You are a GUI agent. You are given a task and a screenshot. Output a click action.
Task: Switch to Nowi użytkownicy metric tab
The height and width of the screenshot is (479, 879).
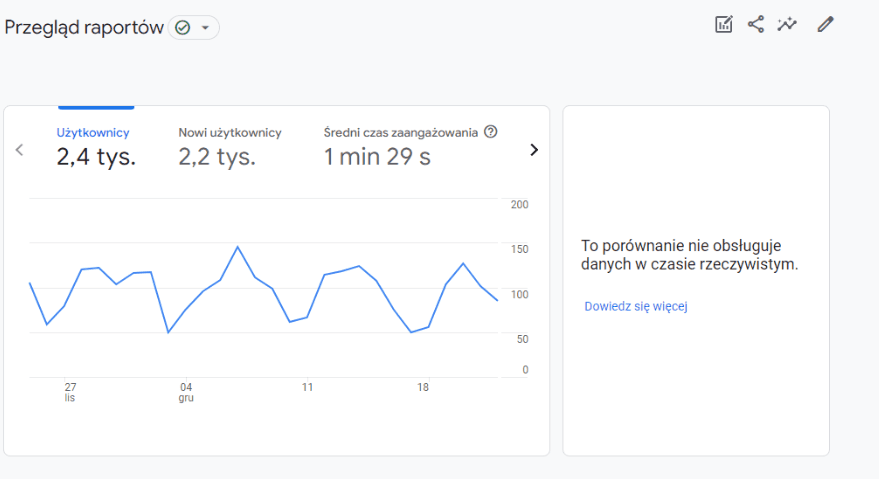(x=230, y=132)
